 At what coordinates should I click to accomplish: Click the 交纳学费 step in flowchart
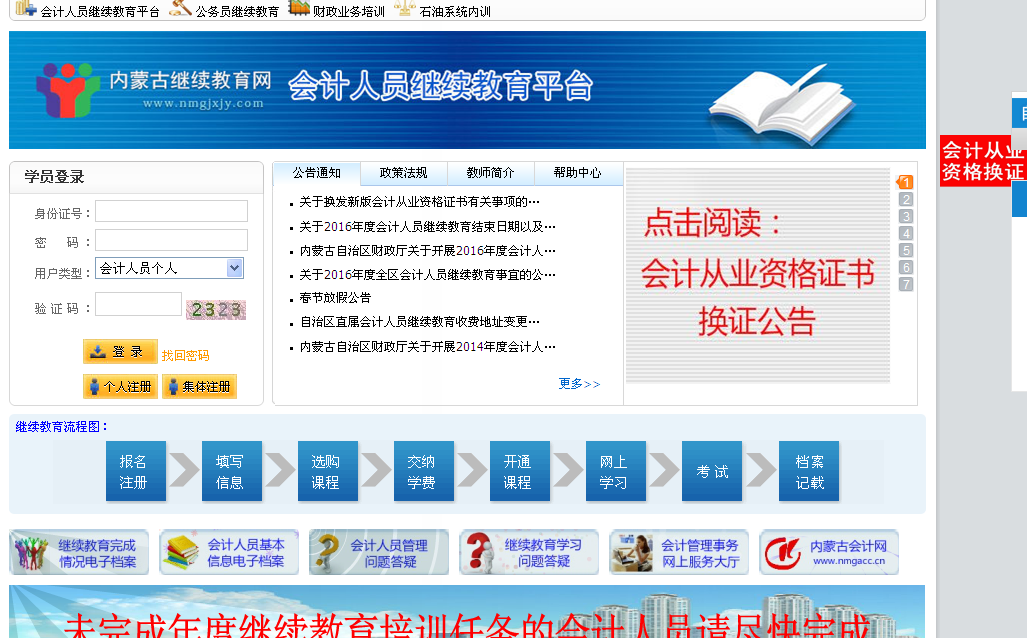421,471
